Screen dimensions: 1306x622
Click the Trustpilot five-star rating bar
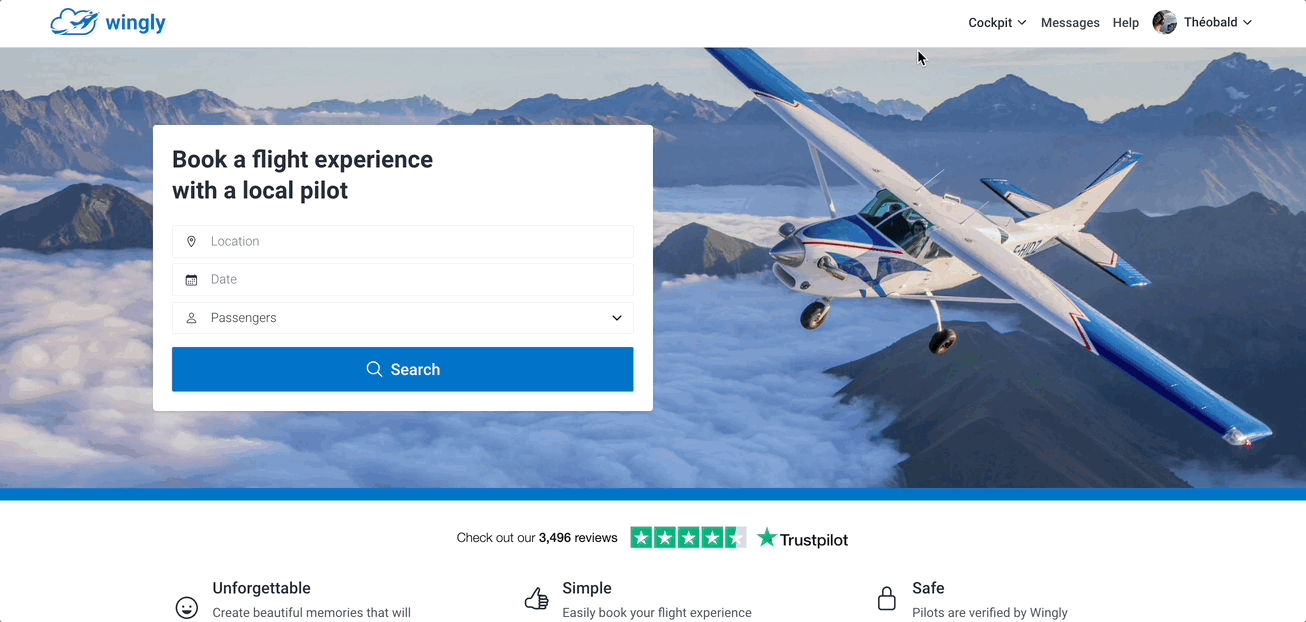pyautogui.click(x=688, y=538)
